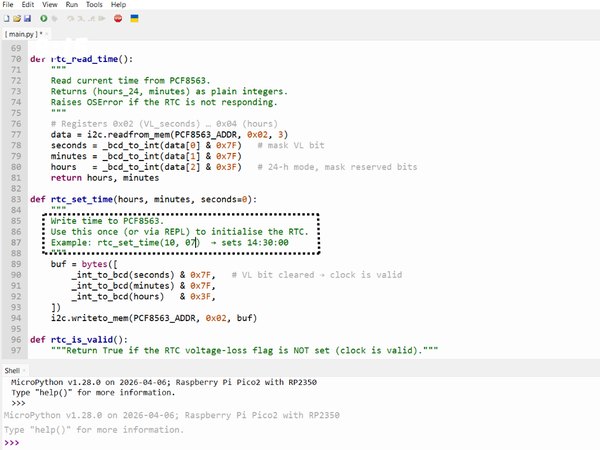
Task: Open the File menu
Action: click(8, 5)
